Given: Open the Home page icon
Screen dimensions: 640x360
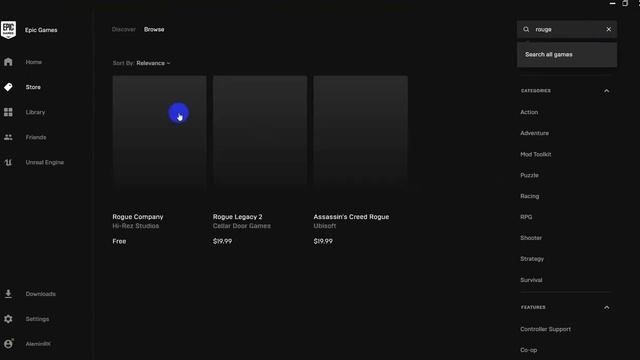Looking at the screenshot, I should click(x=8, y=62).
